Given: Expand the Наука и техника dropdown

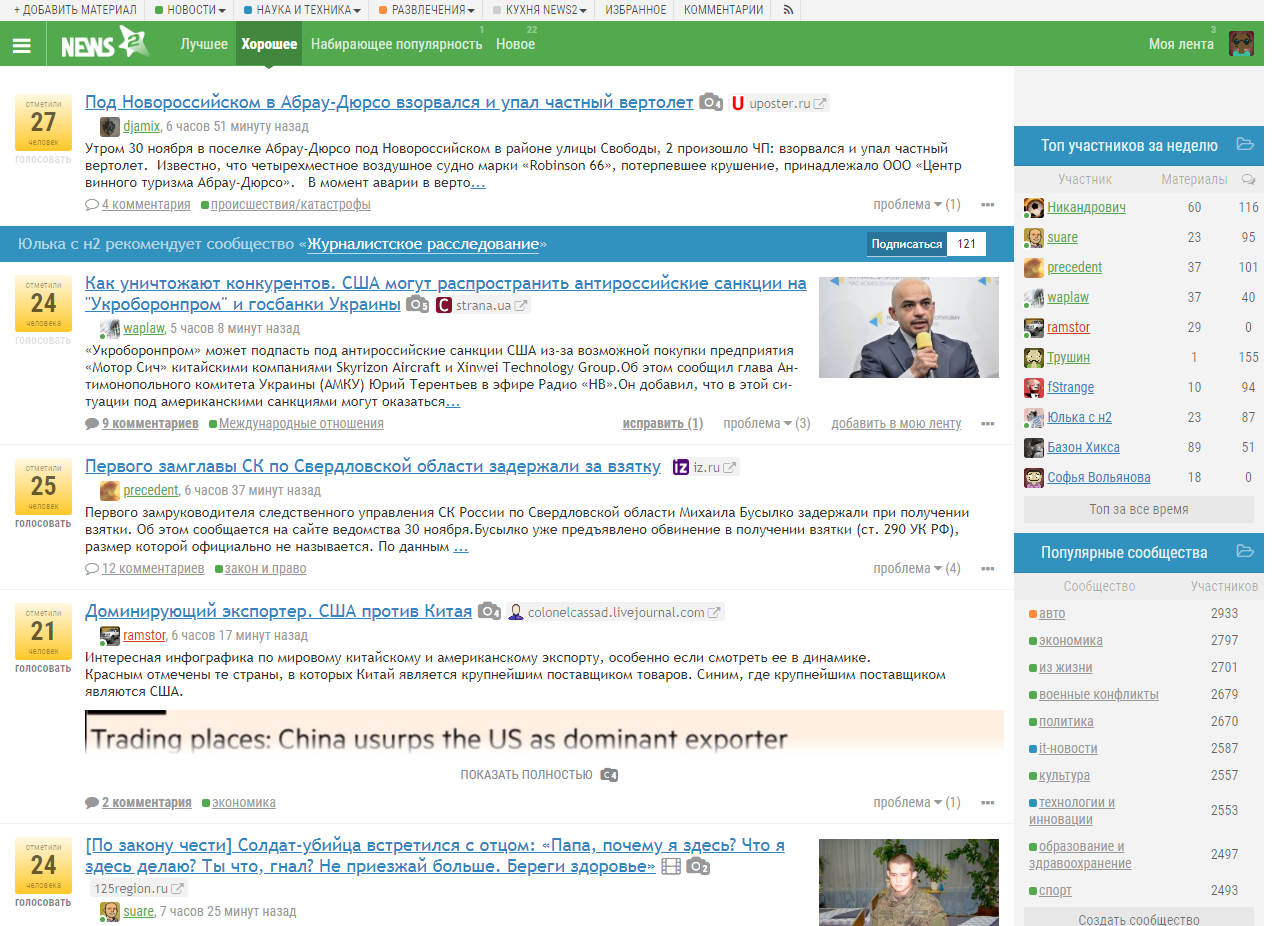Looking at the screenshot, I should 303,10.
